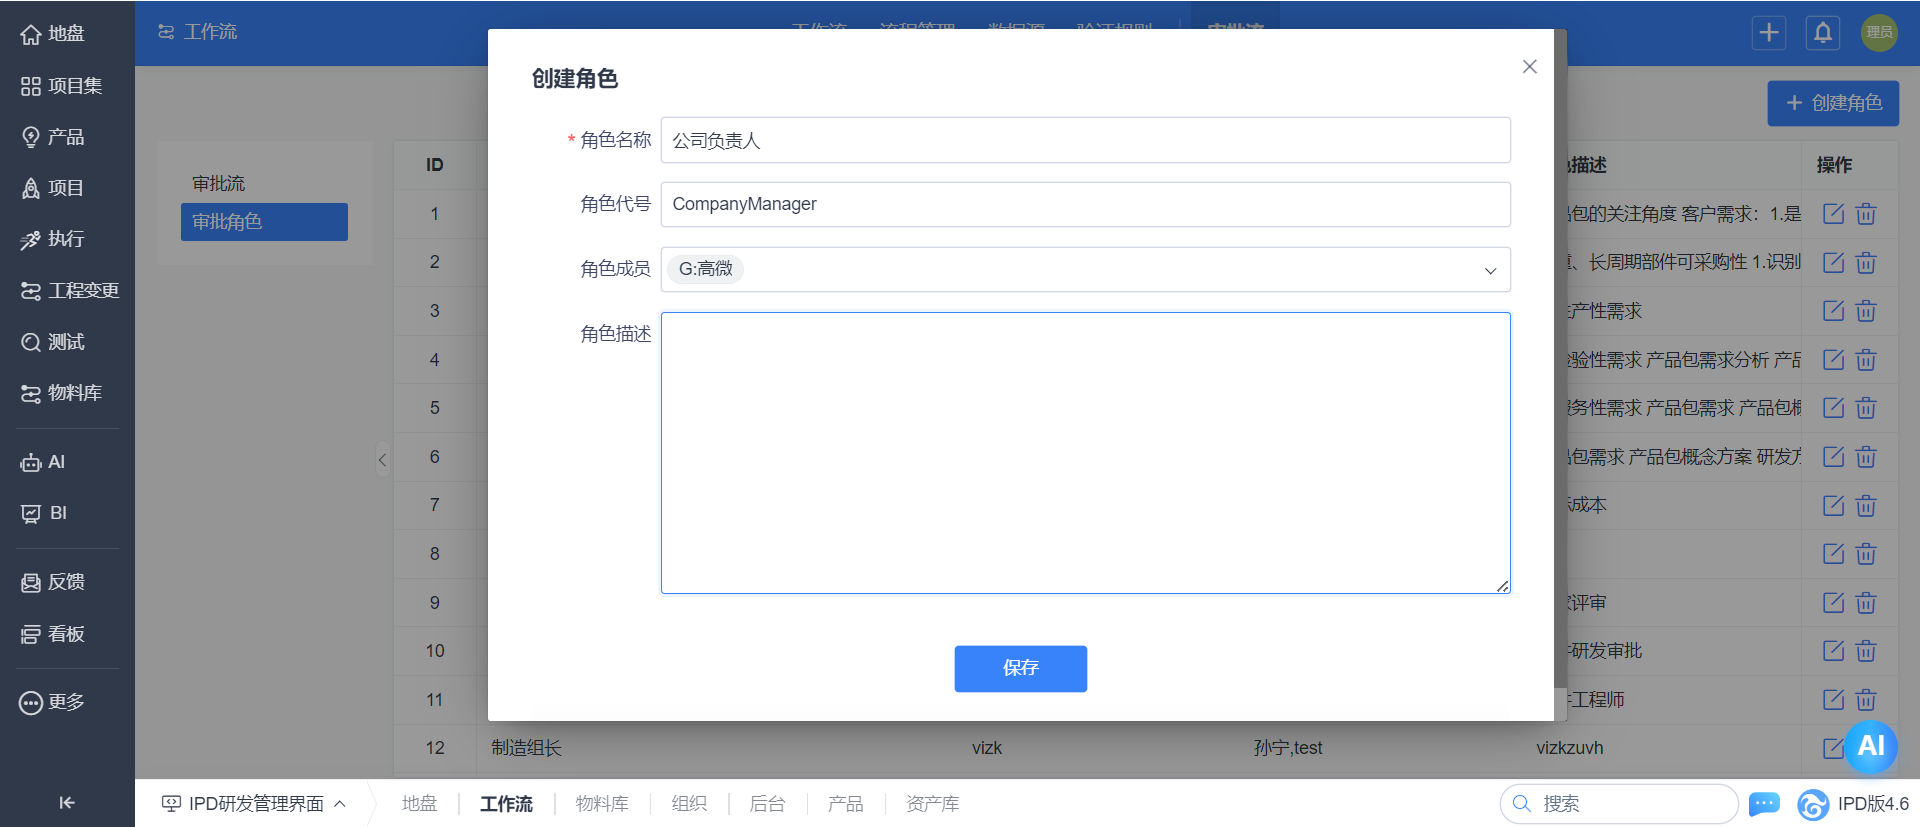Open the chat message icon in footer
The image size is (1920, 827).
tap(1764, 803)
